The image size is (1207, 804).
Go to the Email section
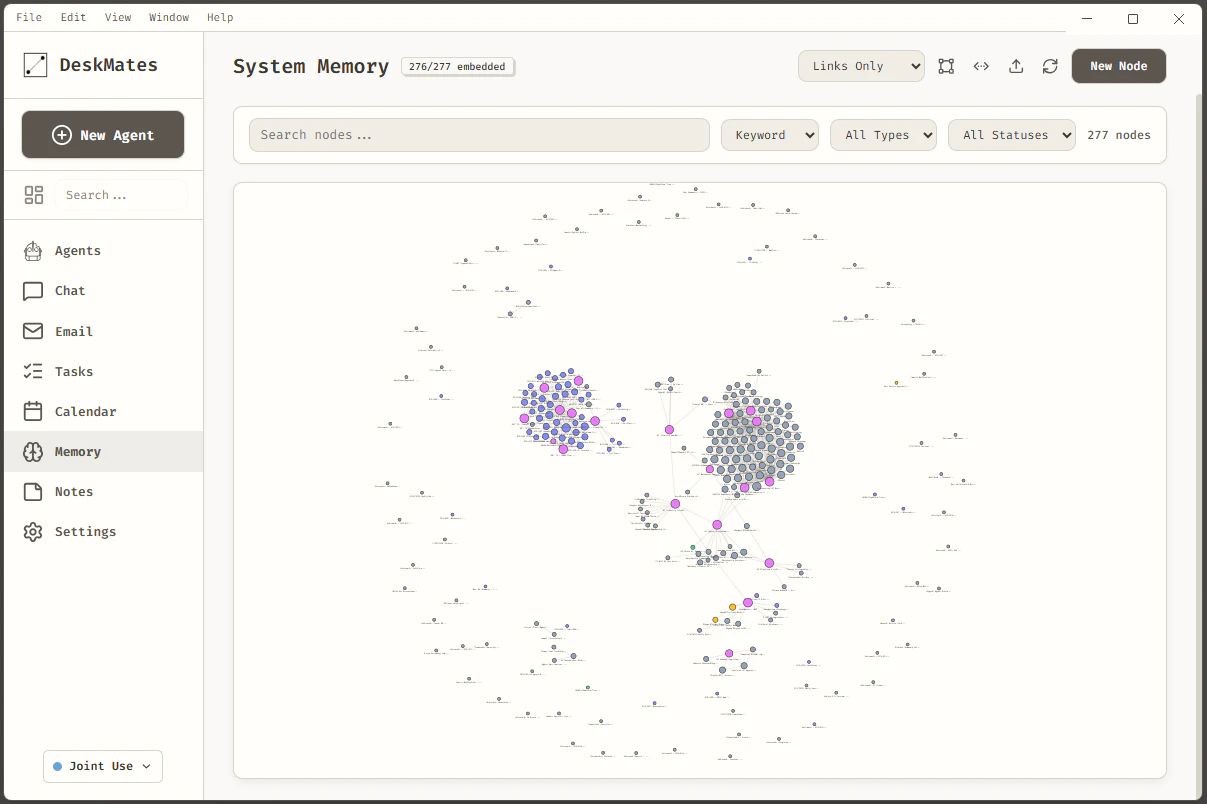[x=103, y=331]
